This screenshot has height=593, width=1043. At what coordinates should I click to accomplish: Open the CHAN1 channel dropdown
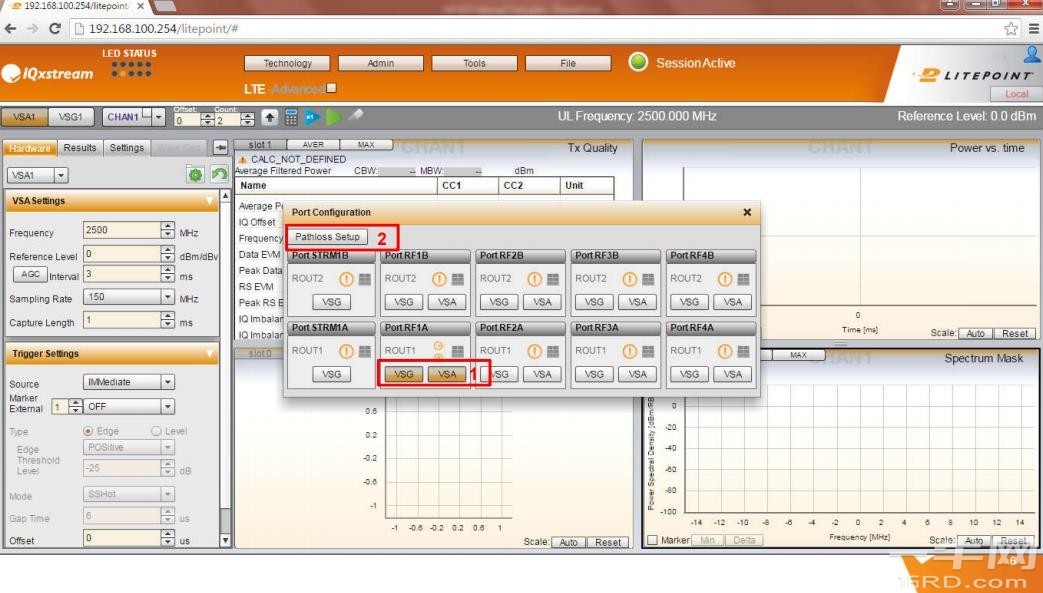click(158, 117)
